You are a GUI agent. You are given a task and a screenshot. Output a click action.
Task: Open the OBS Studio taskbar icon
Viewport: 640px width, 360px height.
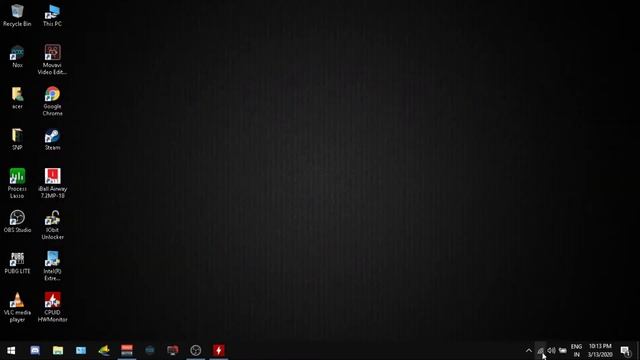(x=196, y=350)
